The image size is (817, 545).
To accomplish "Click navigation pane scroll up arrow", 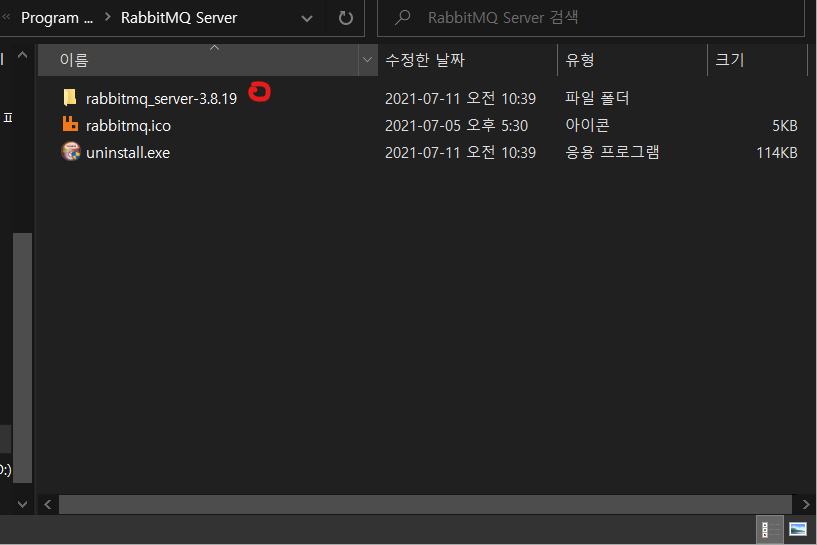I will (x=22, y=55).
